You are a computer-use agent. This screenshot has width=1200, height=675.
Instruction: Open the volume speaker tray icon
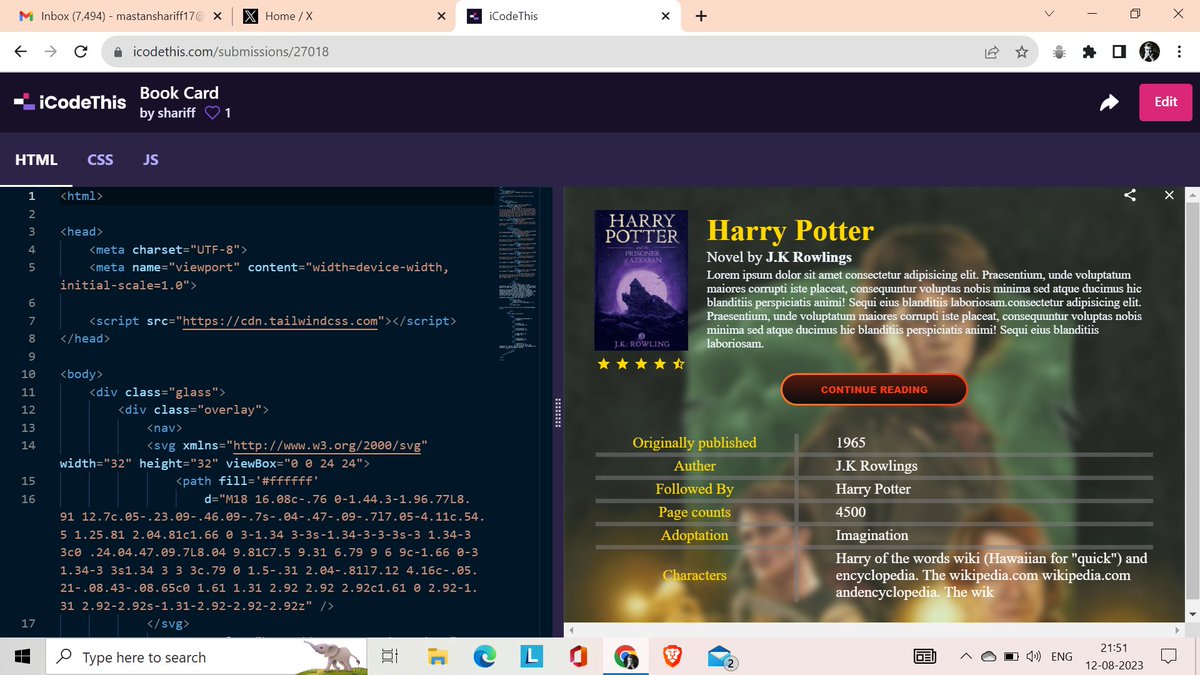[1033, 657]
